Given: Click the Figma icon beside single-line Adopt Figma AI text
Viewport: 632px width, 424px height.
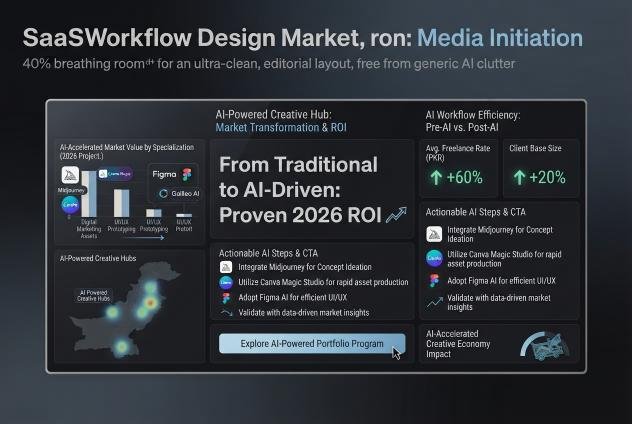Looking at the screenshot, I should 226,298.
